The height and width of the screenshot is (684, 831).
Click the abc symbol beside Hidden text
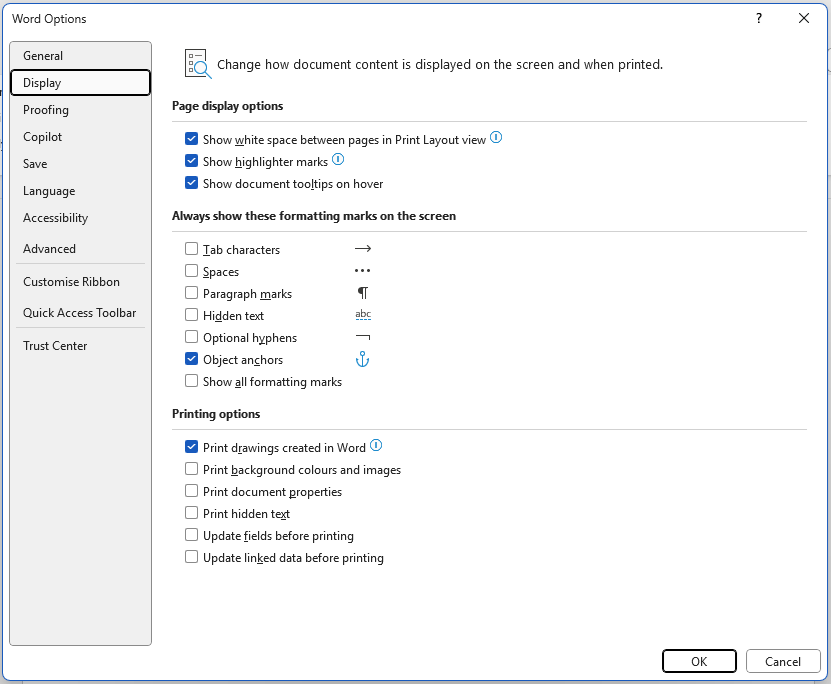(362, 314)
